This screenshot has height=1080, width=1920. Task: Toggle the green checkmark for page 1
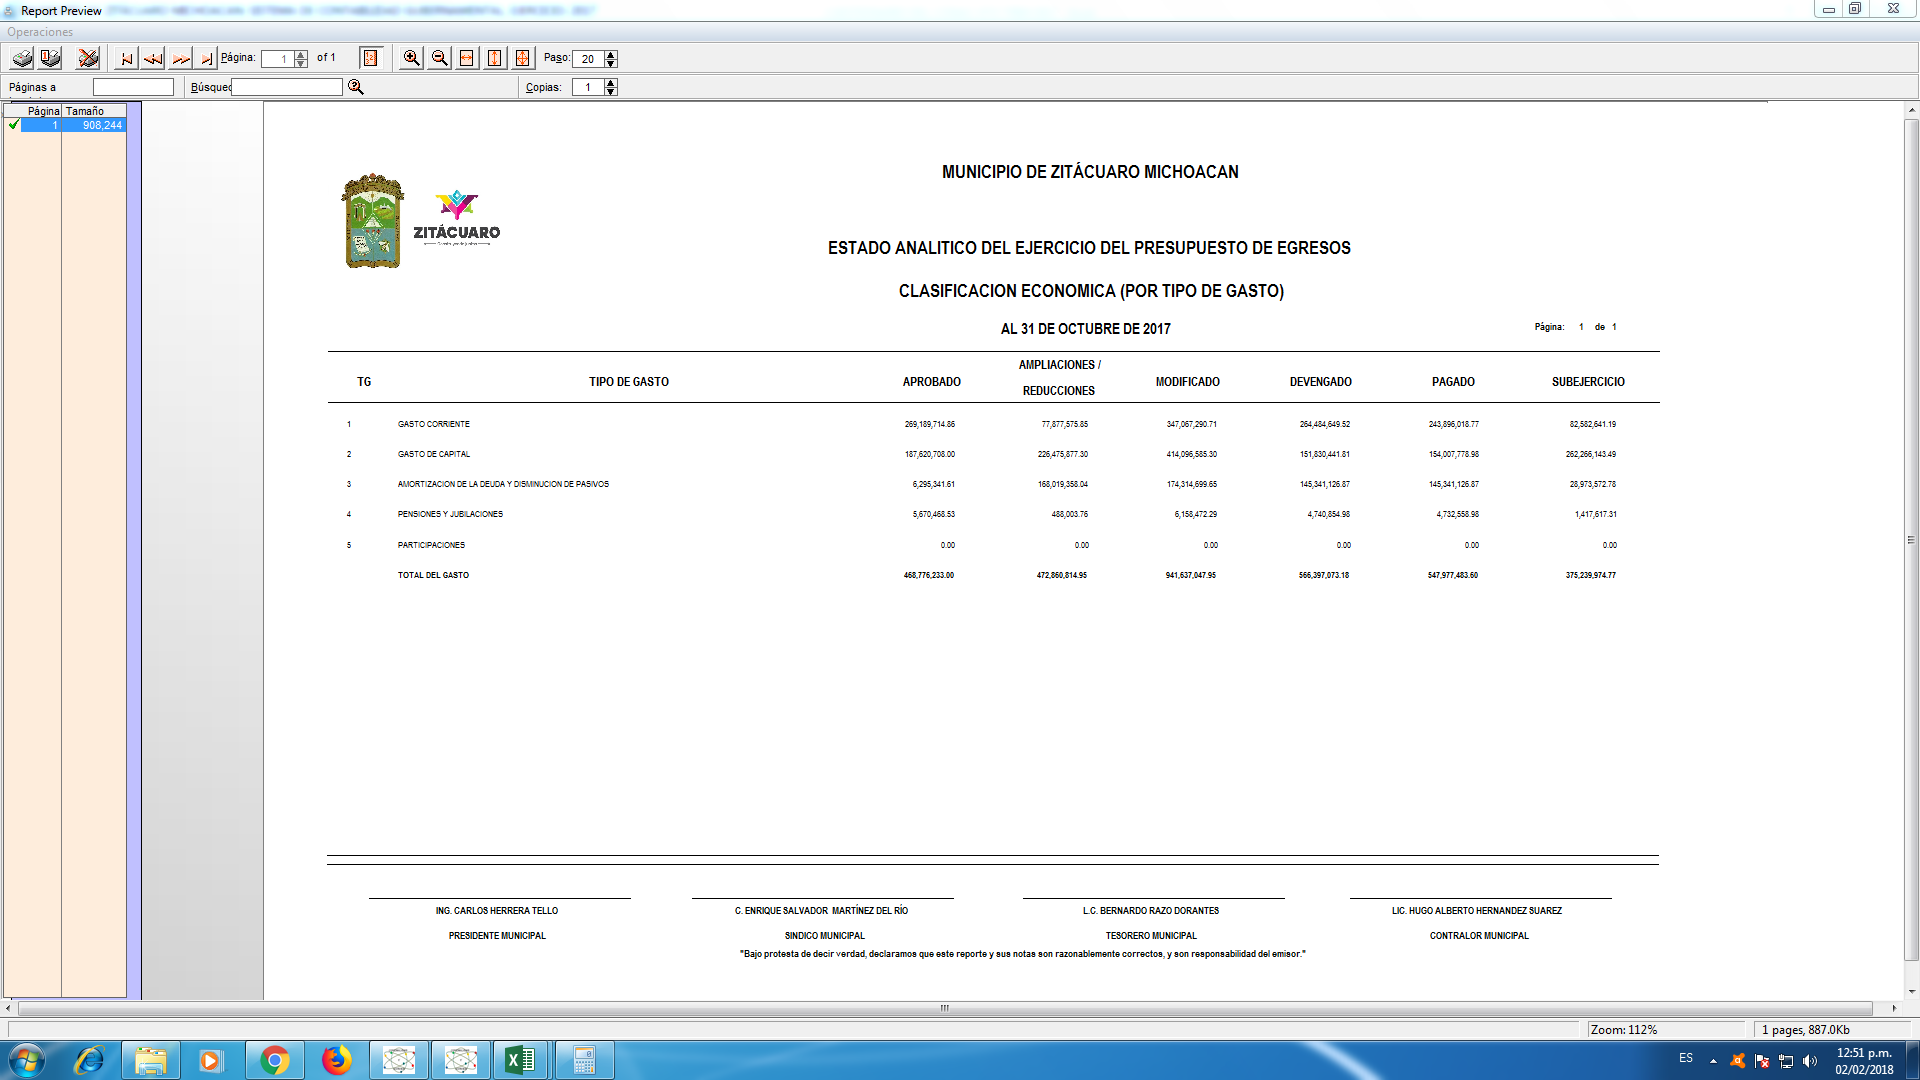[13, 125]
